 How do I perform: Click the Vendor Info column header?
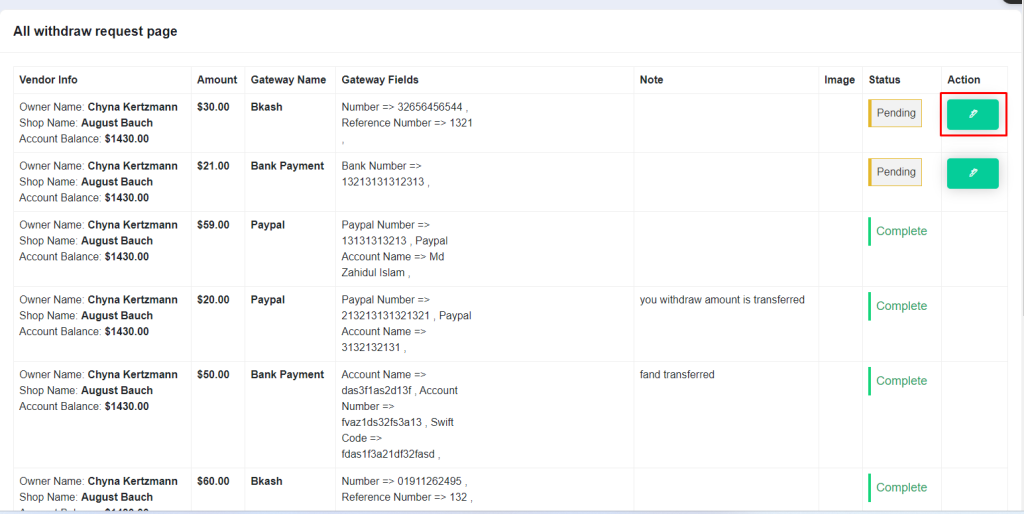(48, 80)
